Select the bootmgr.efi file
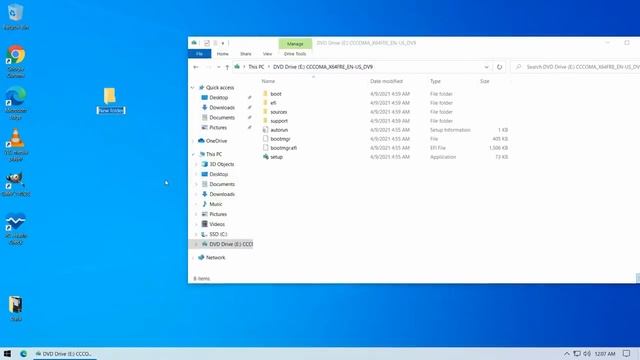This screenshot has width=640, height=360. [283, 148]
